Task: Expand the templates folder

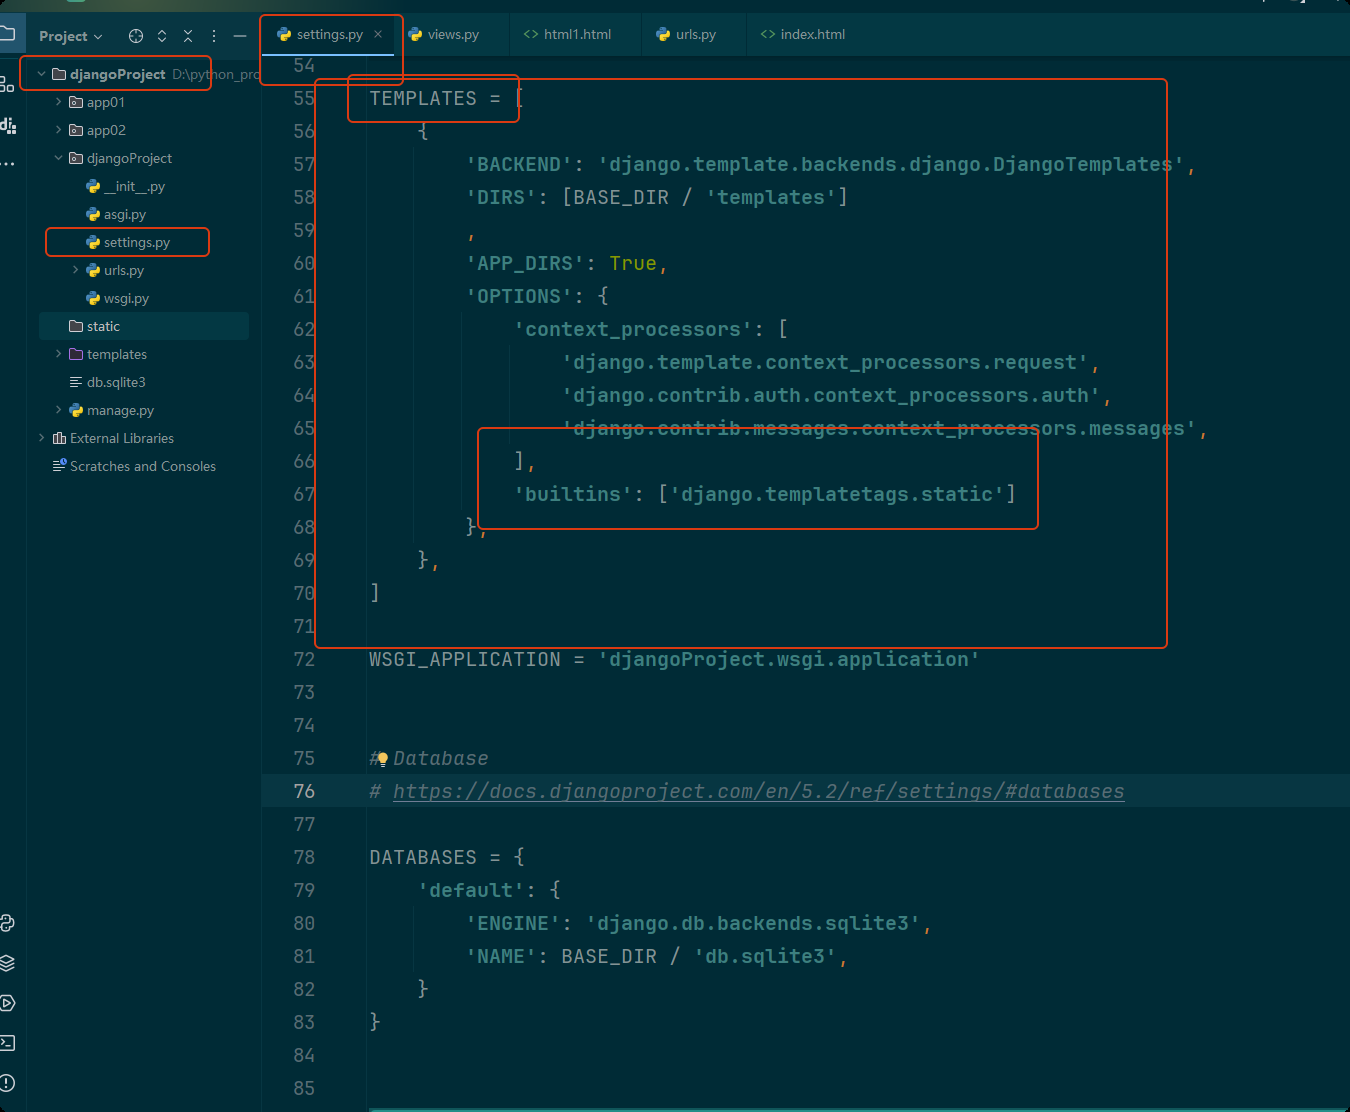Action: [x=58, y=354]
